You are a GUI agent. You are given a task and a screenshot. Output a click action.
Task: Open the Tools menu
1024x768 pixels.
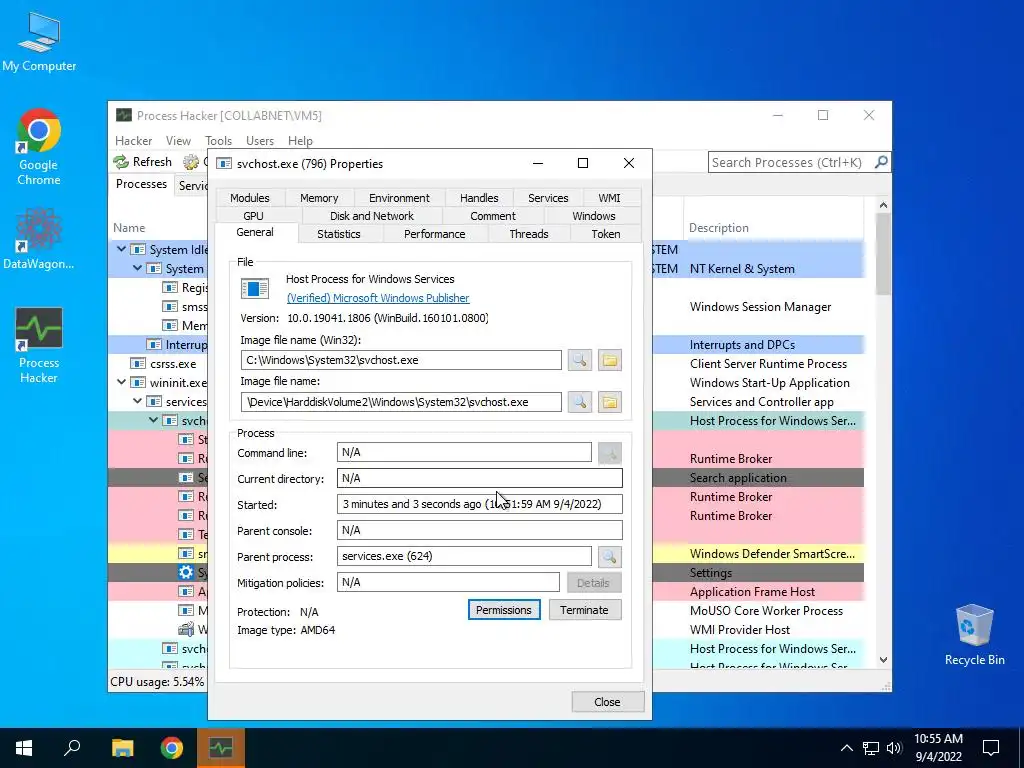click(218, 140)
